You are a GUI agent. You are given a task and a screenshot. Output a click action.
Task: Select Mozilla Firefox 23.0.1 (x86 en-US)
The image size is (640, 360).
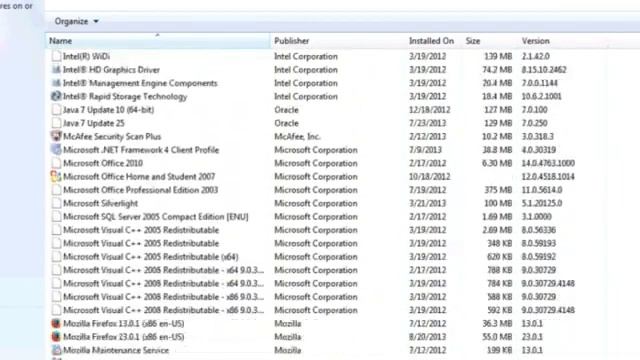point(123,337)
